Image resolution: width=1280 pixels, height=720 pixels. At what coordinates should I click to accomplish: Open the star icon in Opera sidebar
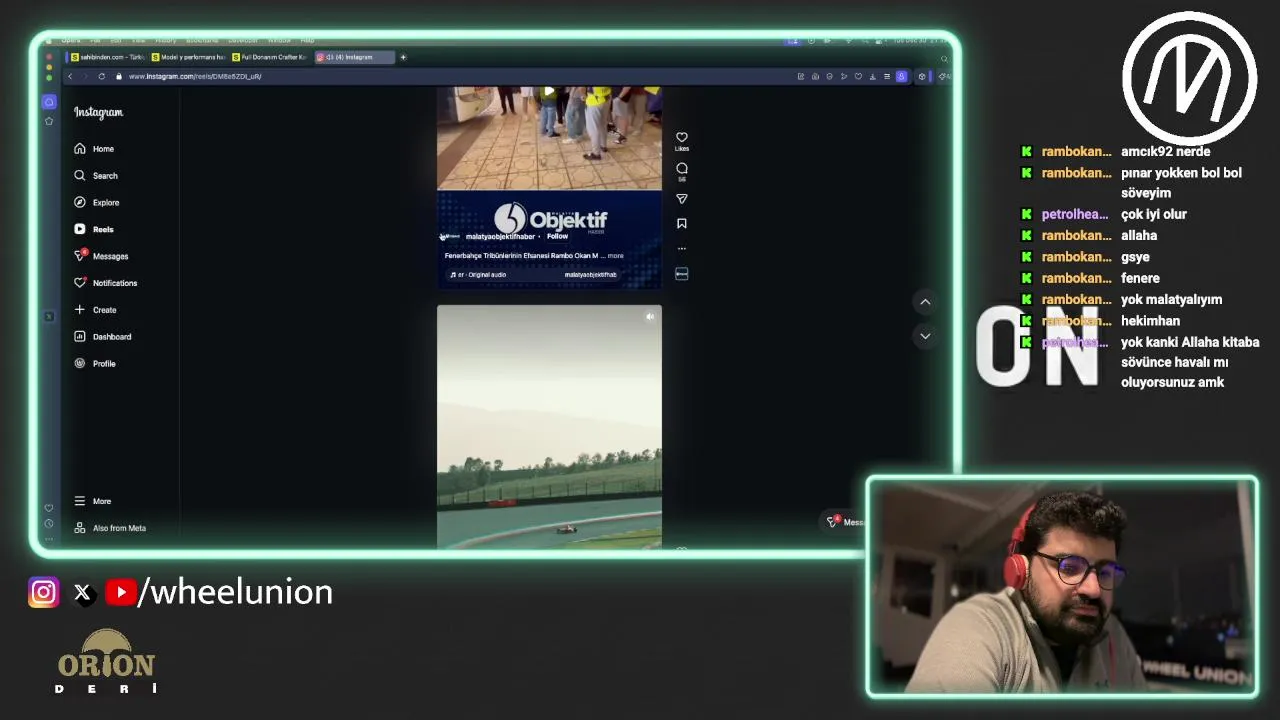pos(49,121)
